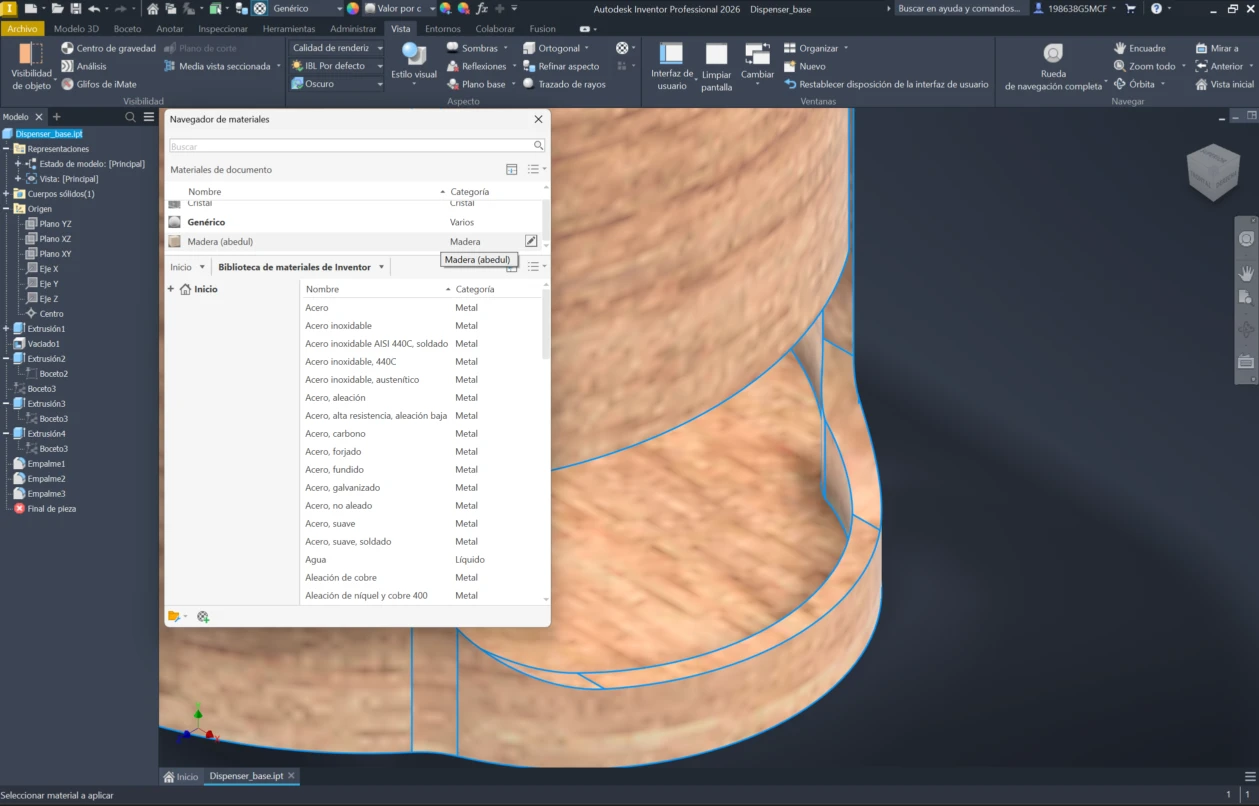Open the Archivo menu
Image resolution: width=1259 pixels, height=806 pixels.
[x=22, y=29]
